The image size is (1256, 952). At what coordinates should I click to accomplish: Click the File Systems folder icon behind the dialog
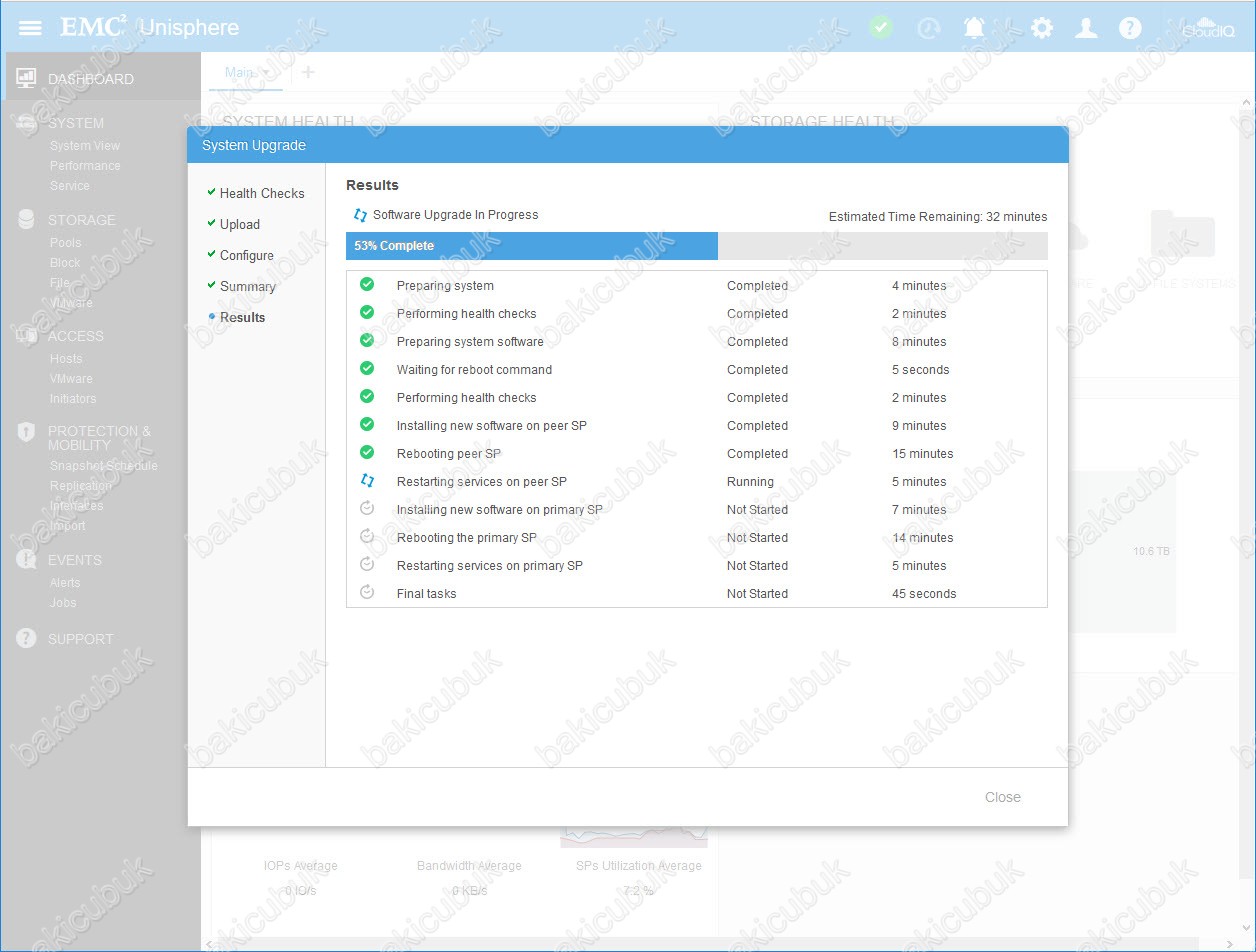pos(1182,234)
